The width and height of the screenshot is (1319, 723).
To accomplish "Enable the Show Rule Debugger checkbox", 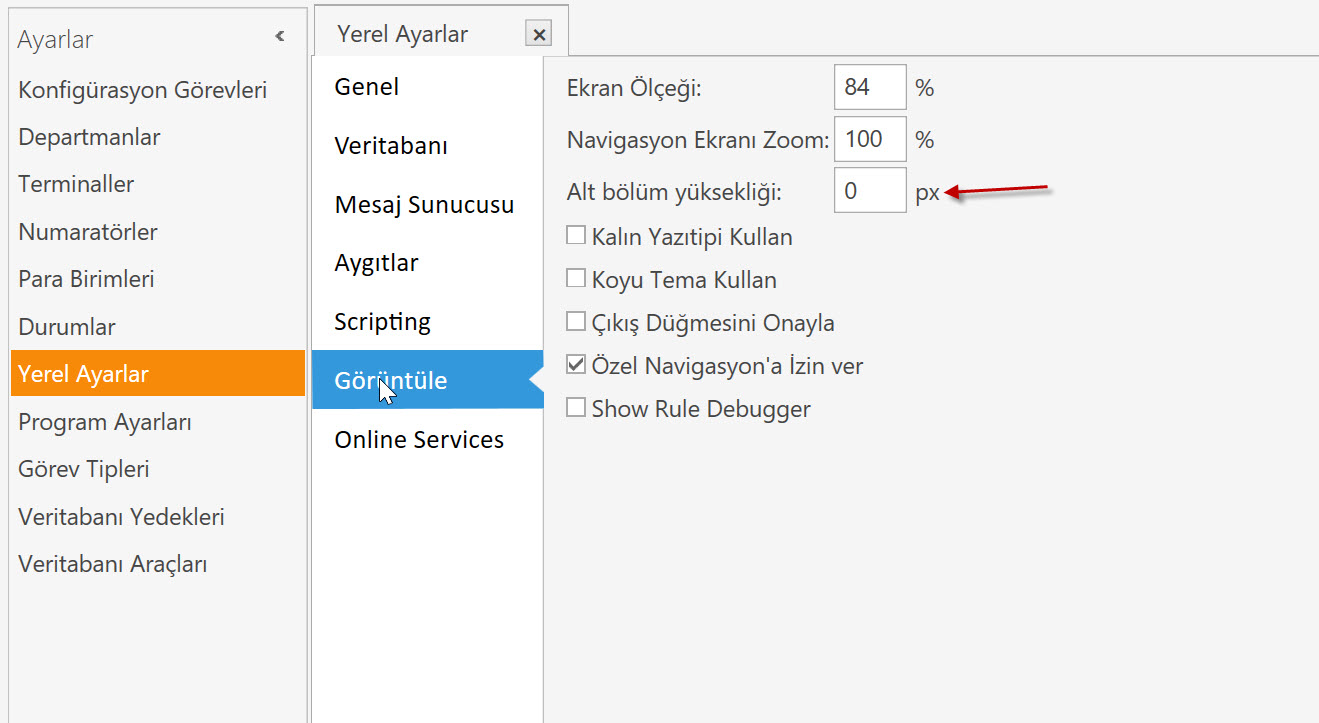I will click(x=576, y=408).
